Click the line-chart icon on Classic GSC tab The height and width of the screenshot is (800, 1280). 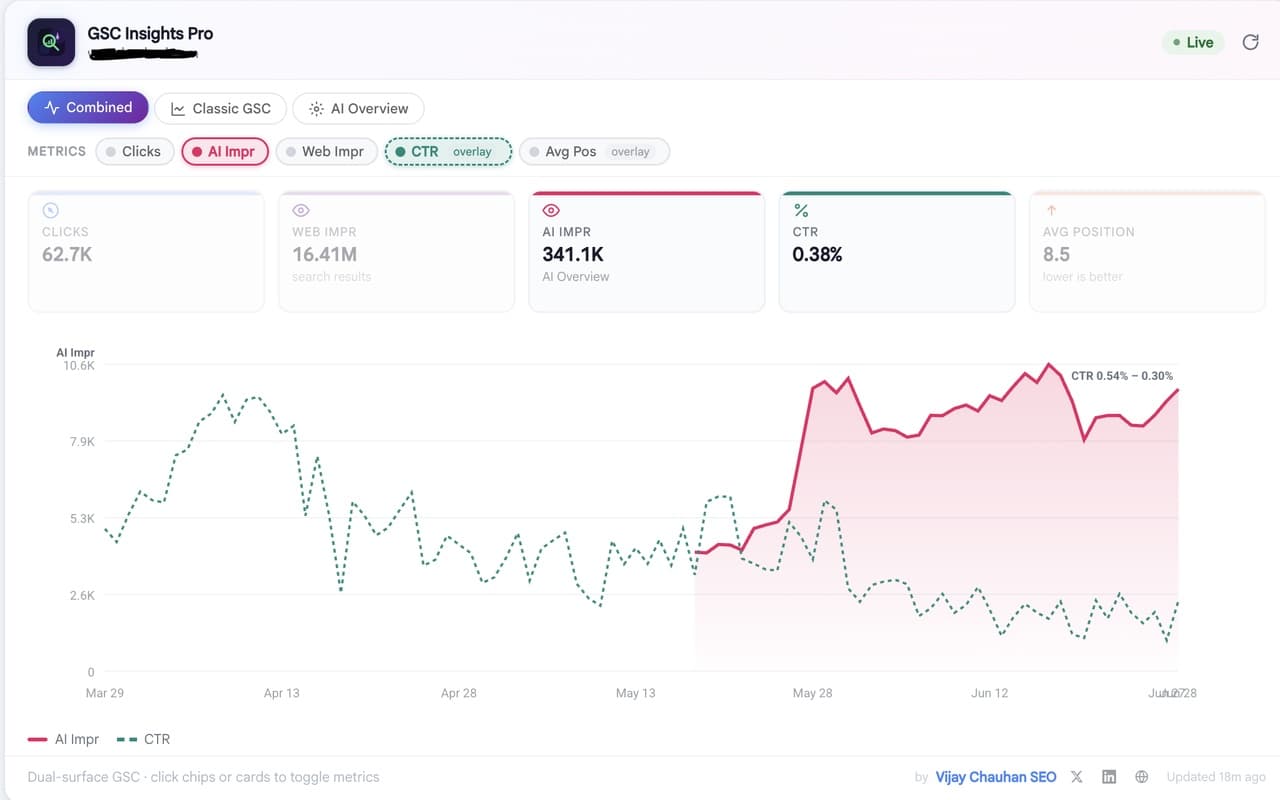(x=178, y=109)
